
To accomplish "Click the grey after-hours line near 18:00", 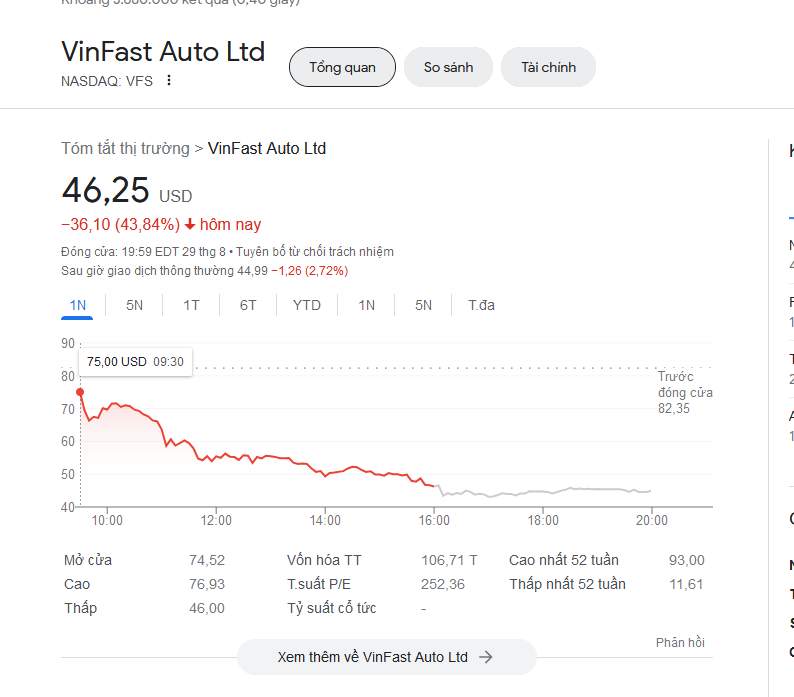I will (542, 492).
